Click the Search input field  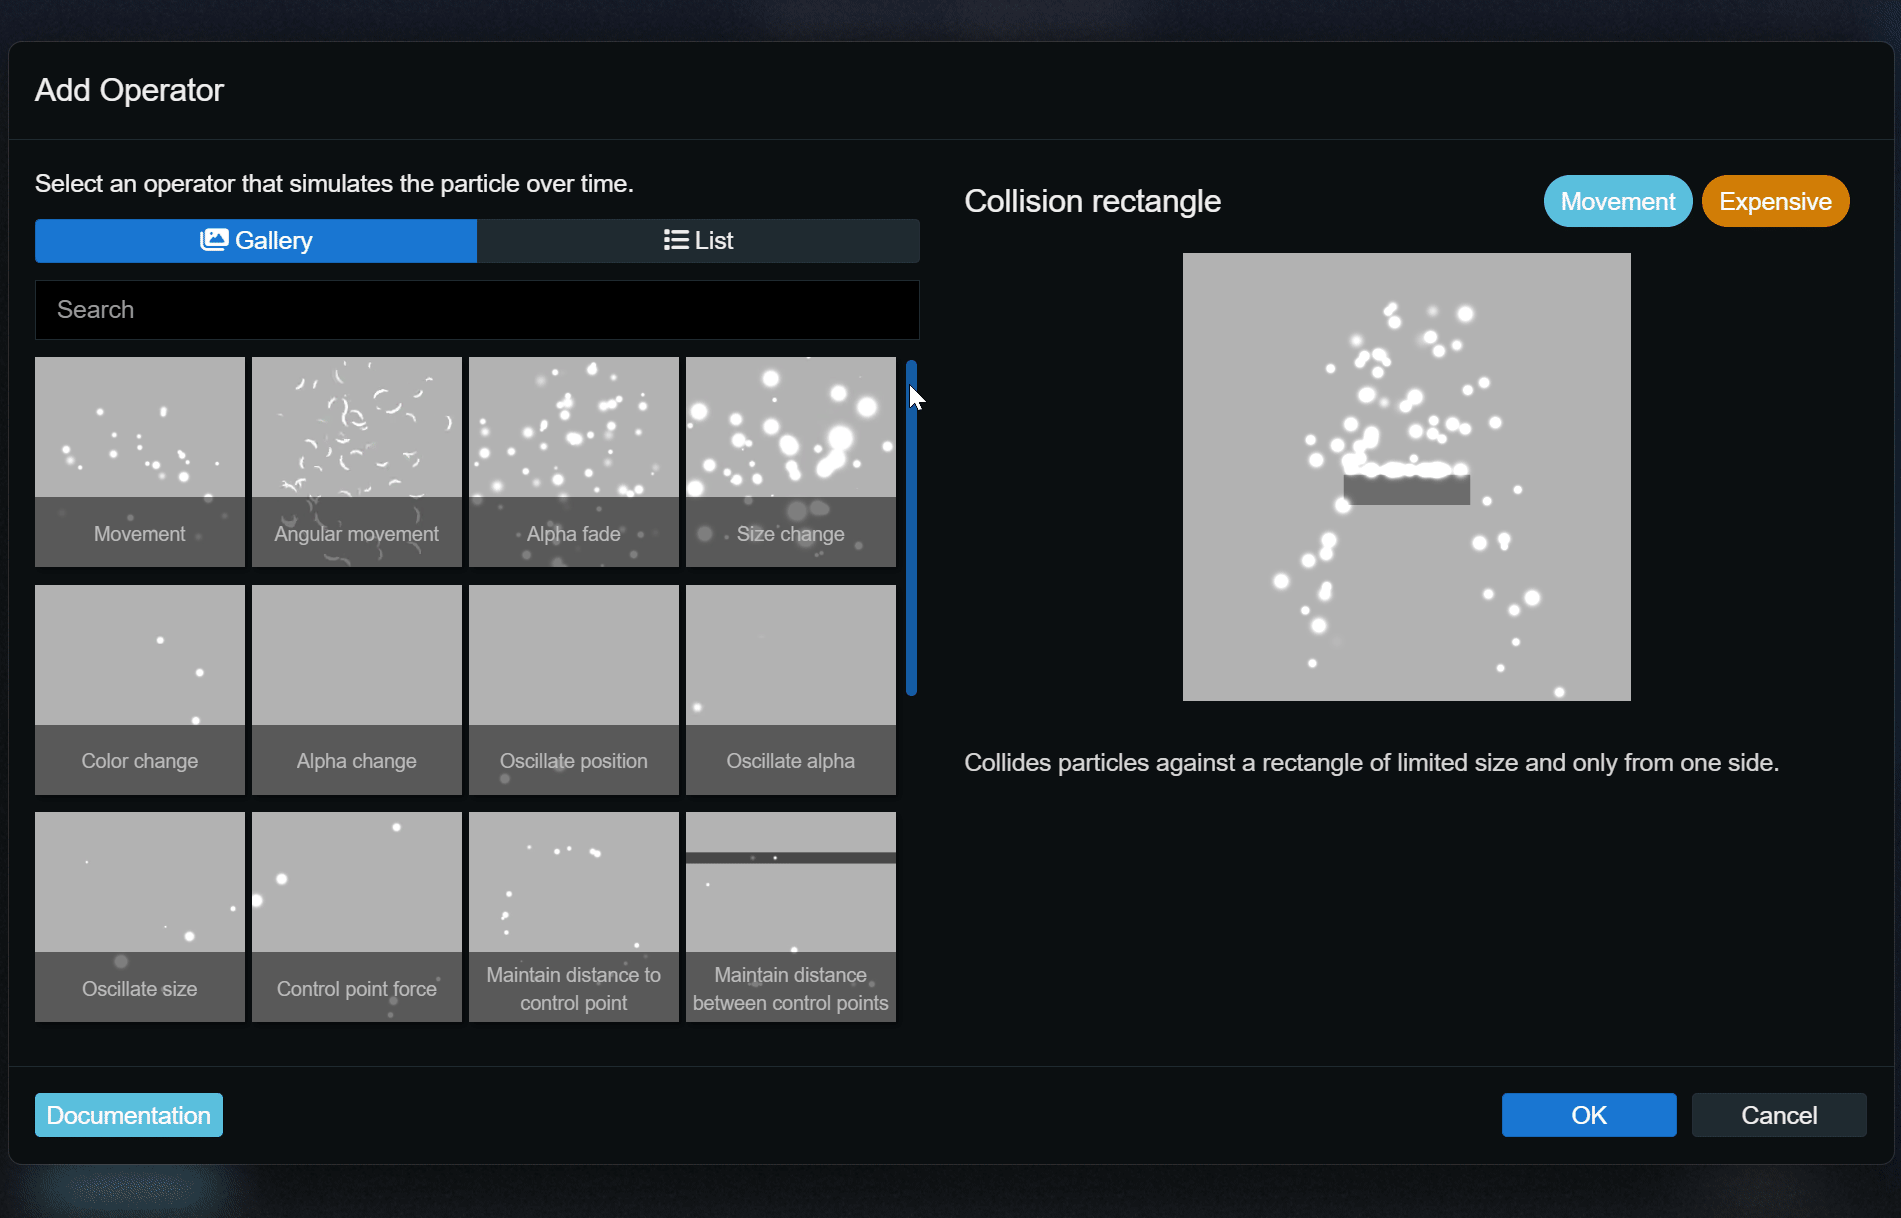click(x=477, y=310)
